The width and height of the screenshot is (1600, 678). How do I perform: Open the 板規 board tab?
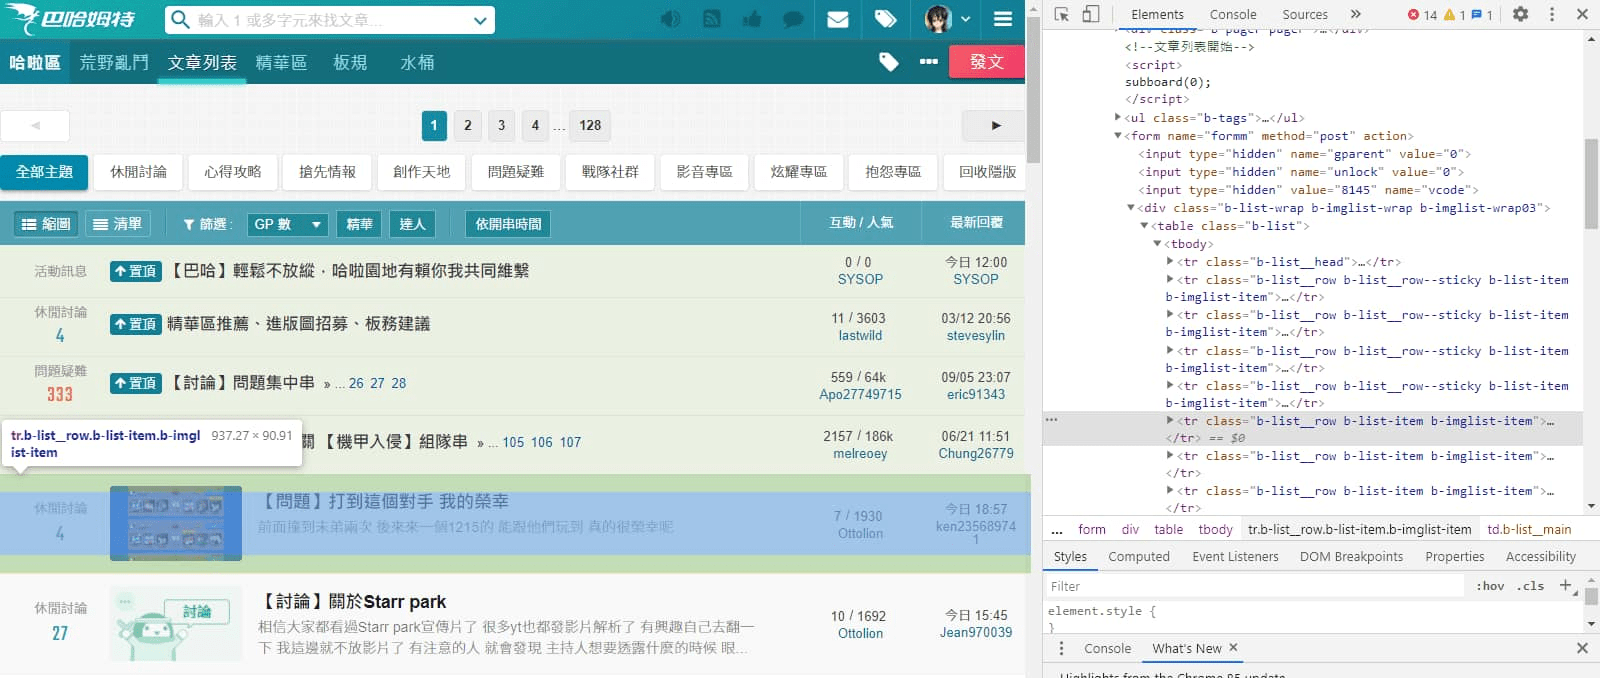350,62
